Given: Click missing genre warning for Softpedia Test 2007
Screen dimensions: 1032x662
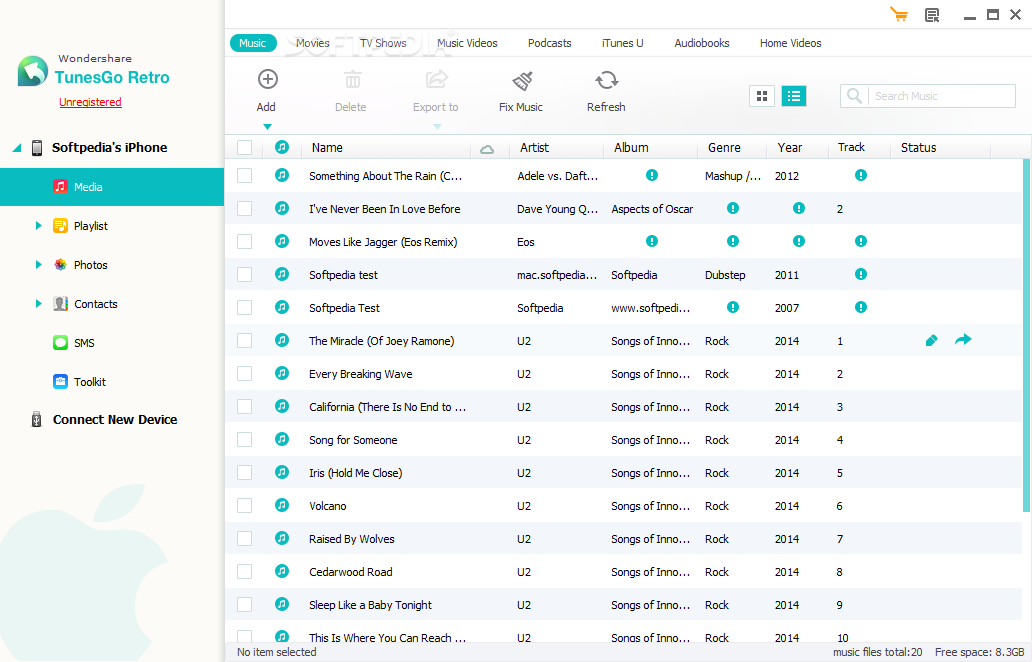Looking at the screenshot, I should pyautogui.click(x=733, y=307).
